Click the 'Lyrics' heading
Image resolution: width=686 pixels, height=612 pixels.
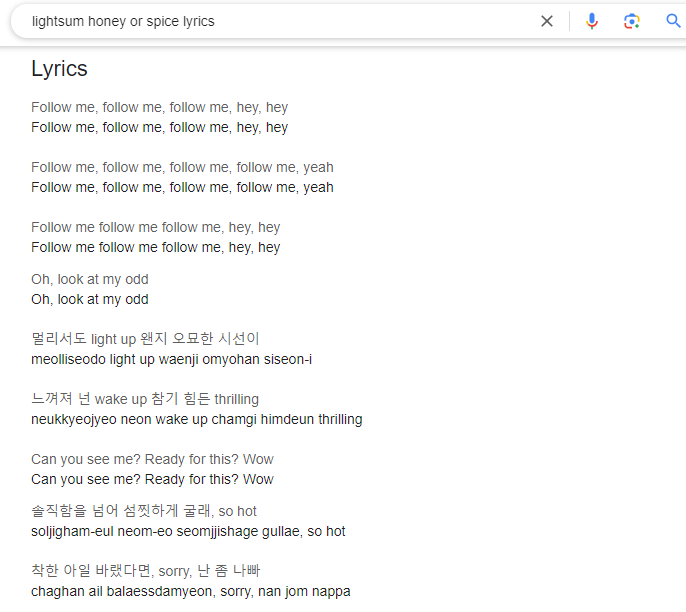coord(60,69)
